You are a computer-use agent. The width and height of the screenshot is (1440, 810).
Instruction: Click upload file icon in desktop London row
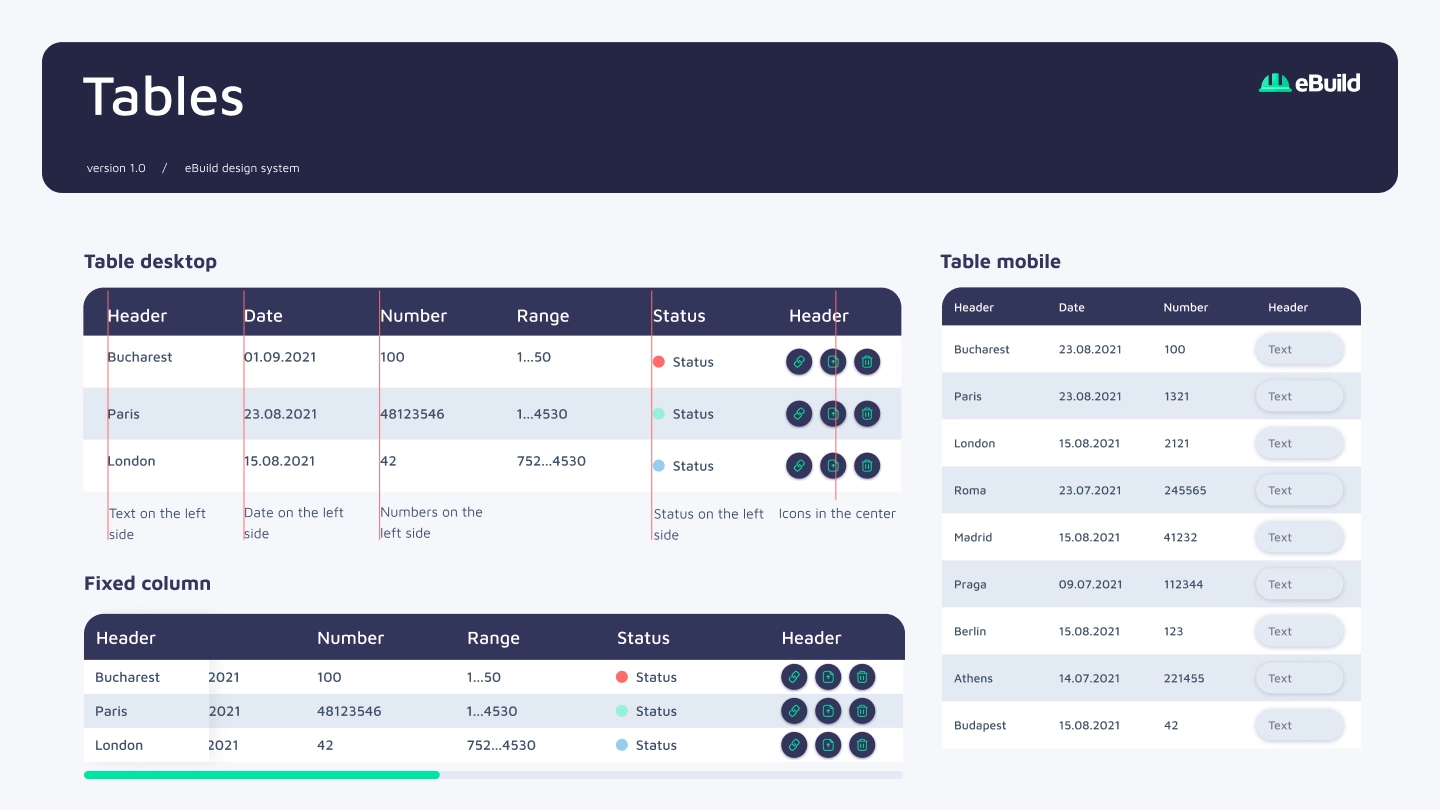tap(833, 465)
